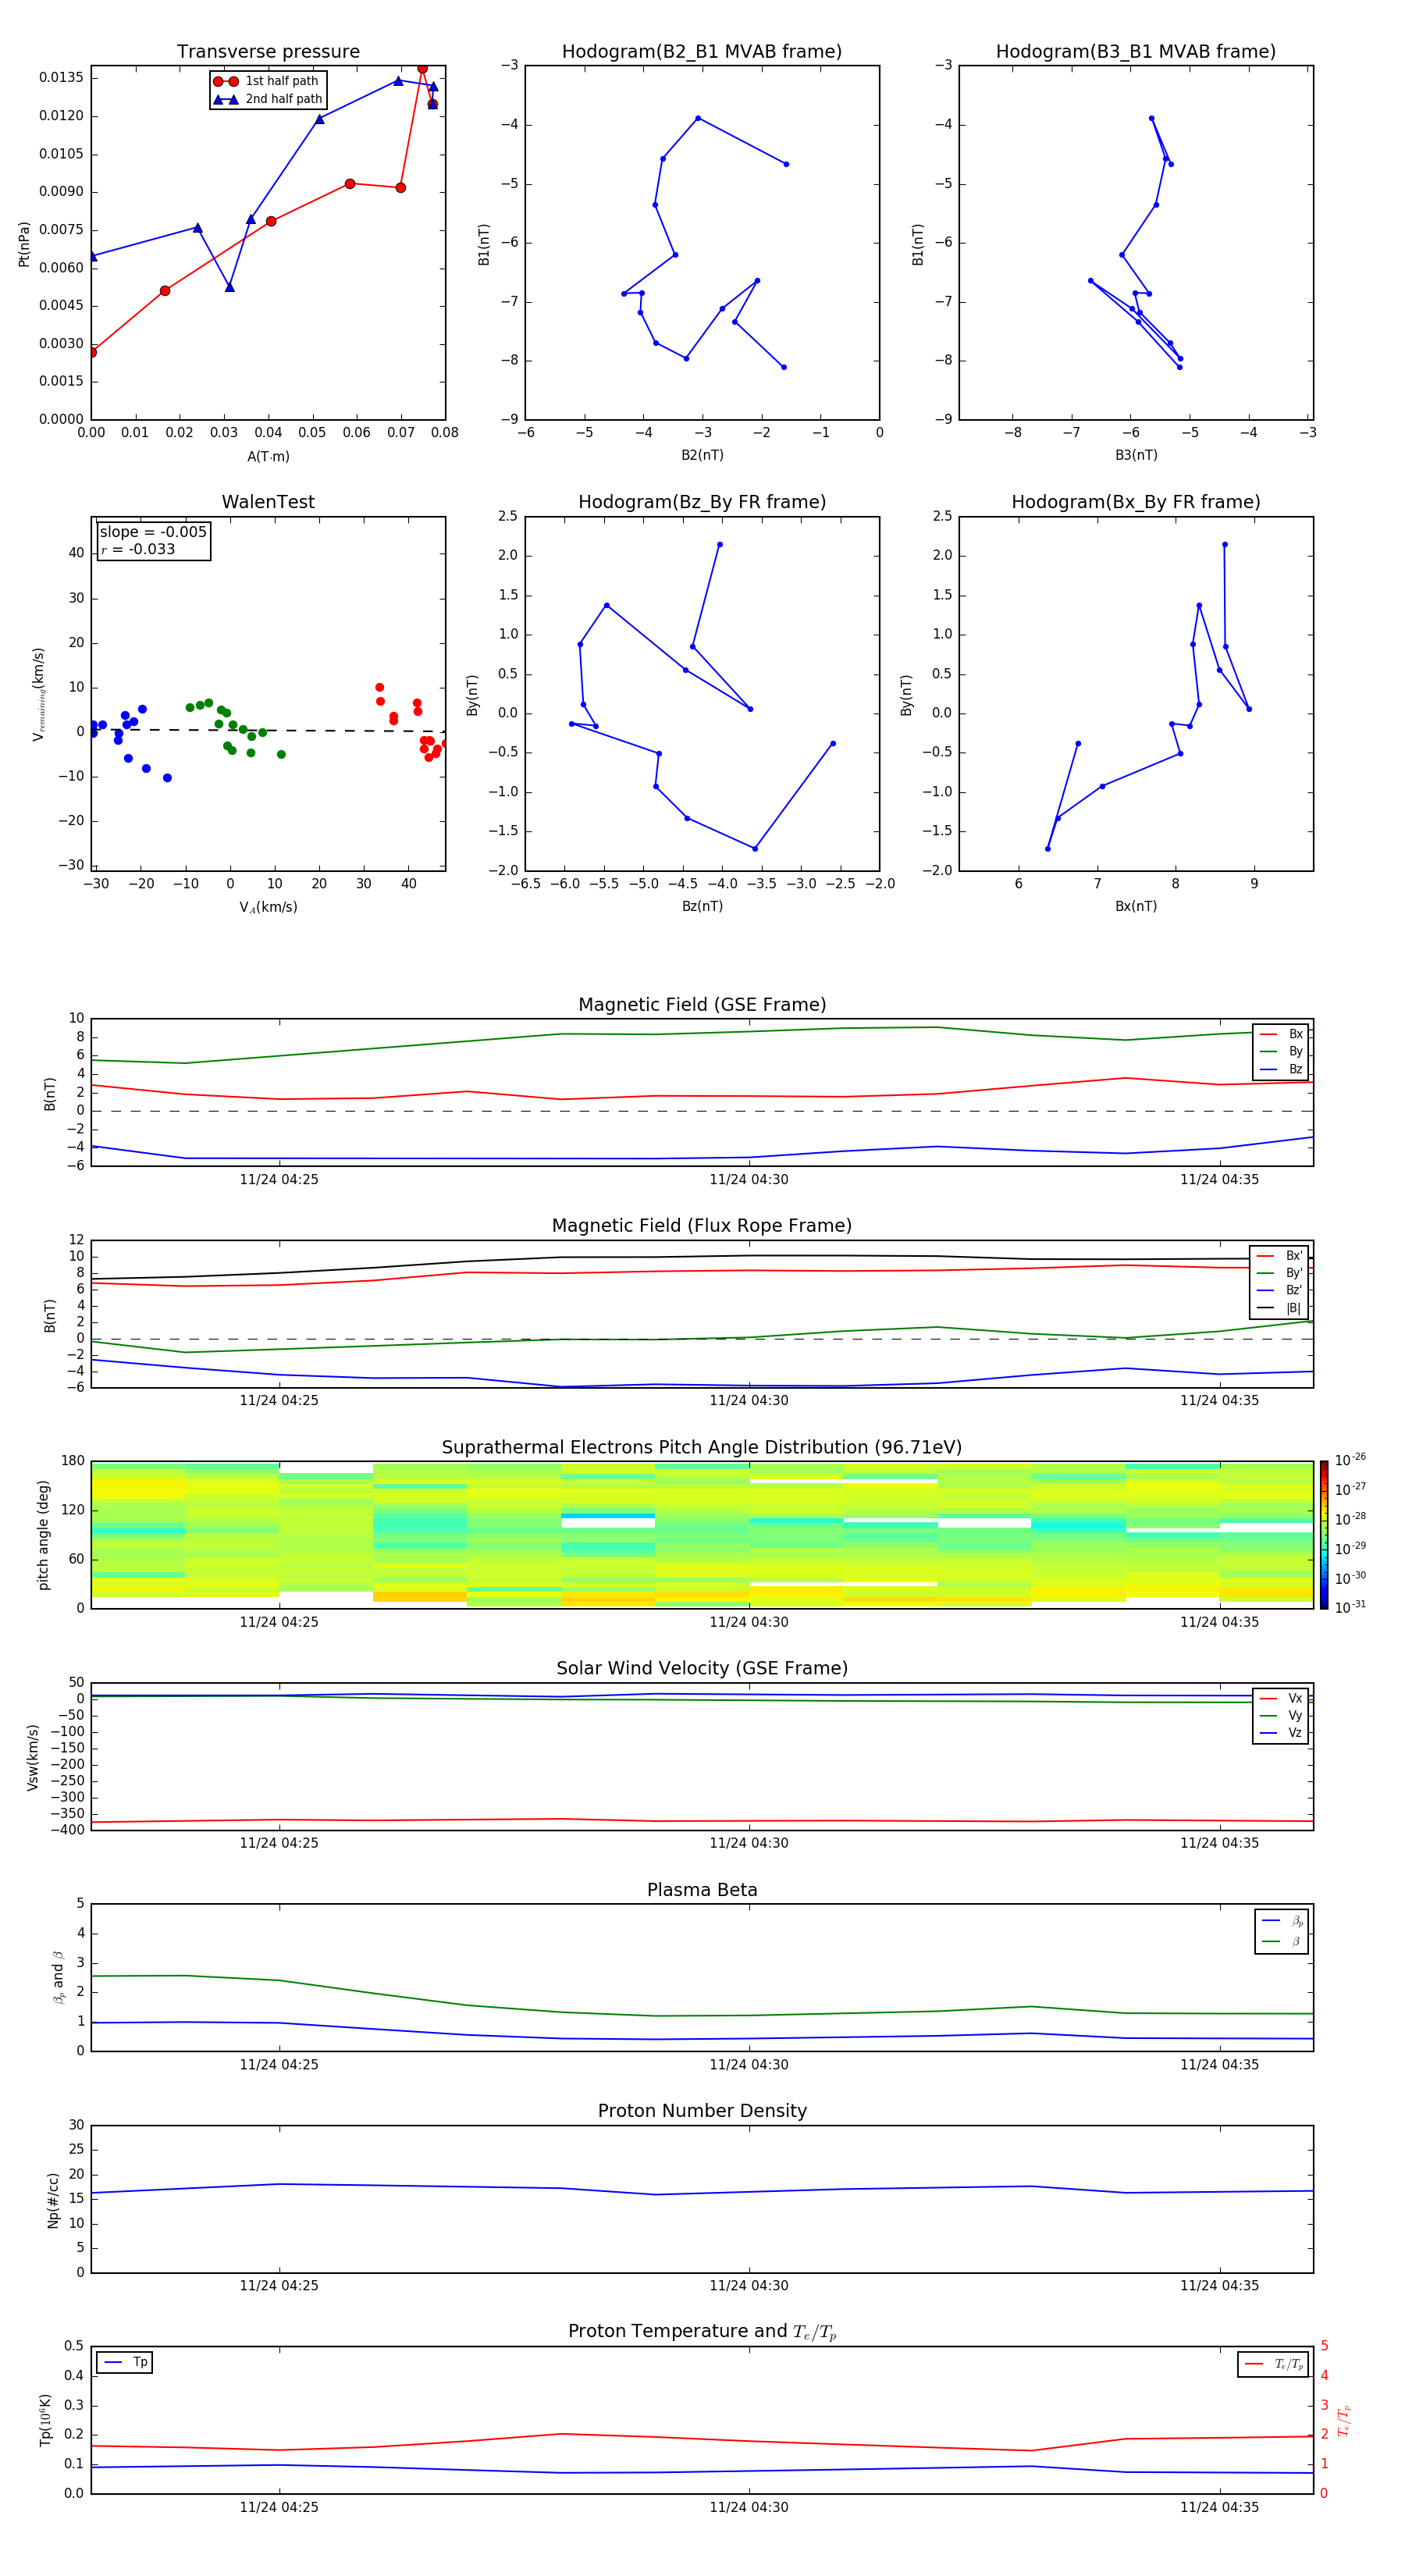1405x2576 pixels.
Task: Select the By' legend entry in Flux Rope panel
Action: click(x=1279, y=1273)
